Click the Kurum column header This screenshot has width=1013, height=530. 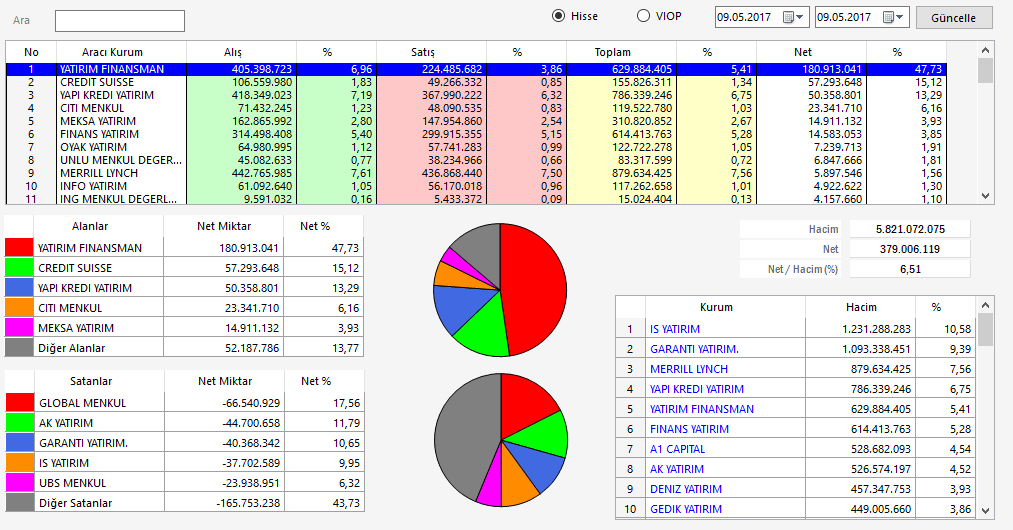726,308
